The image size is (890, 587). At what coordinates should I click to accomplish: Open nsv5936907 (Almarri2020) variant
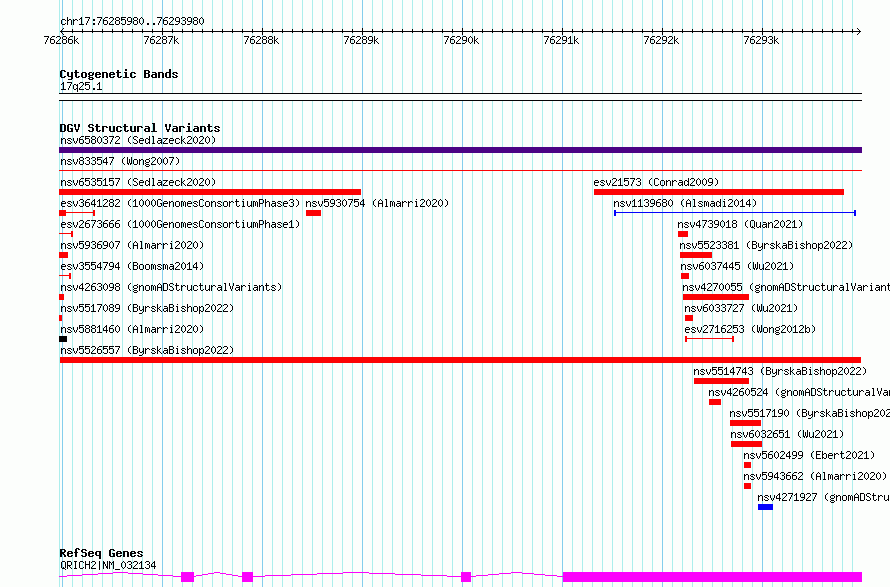click(x=132, y=245)
